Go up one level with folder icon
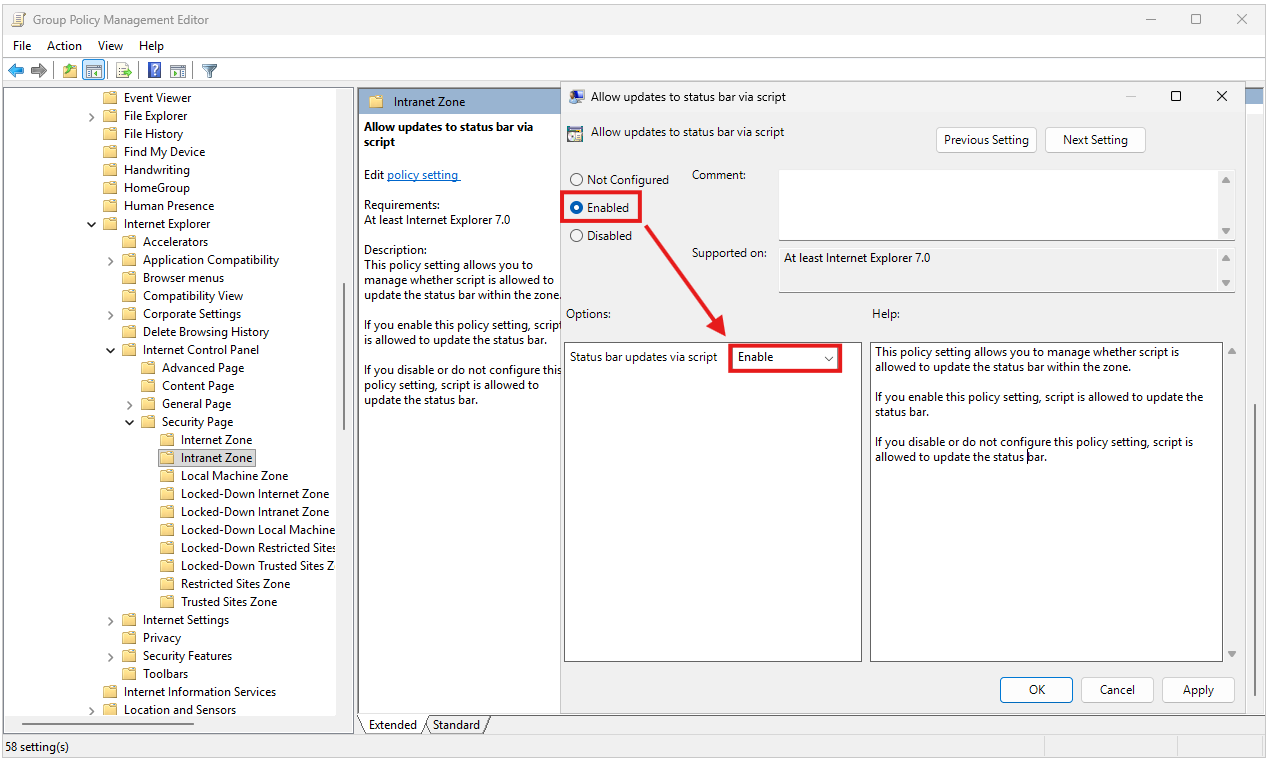1267x760 pixels. pos(69,70)
